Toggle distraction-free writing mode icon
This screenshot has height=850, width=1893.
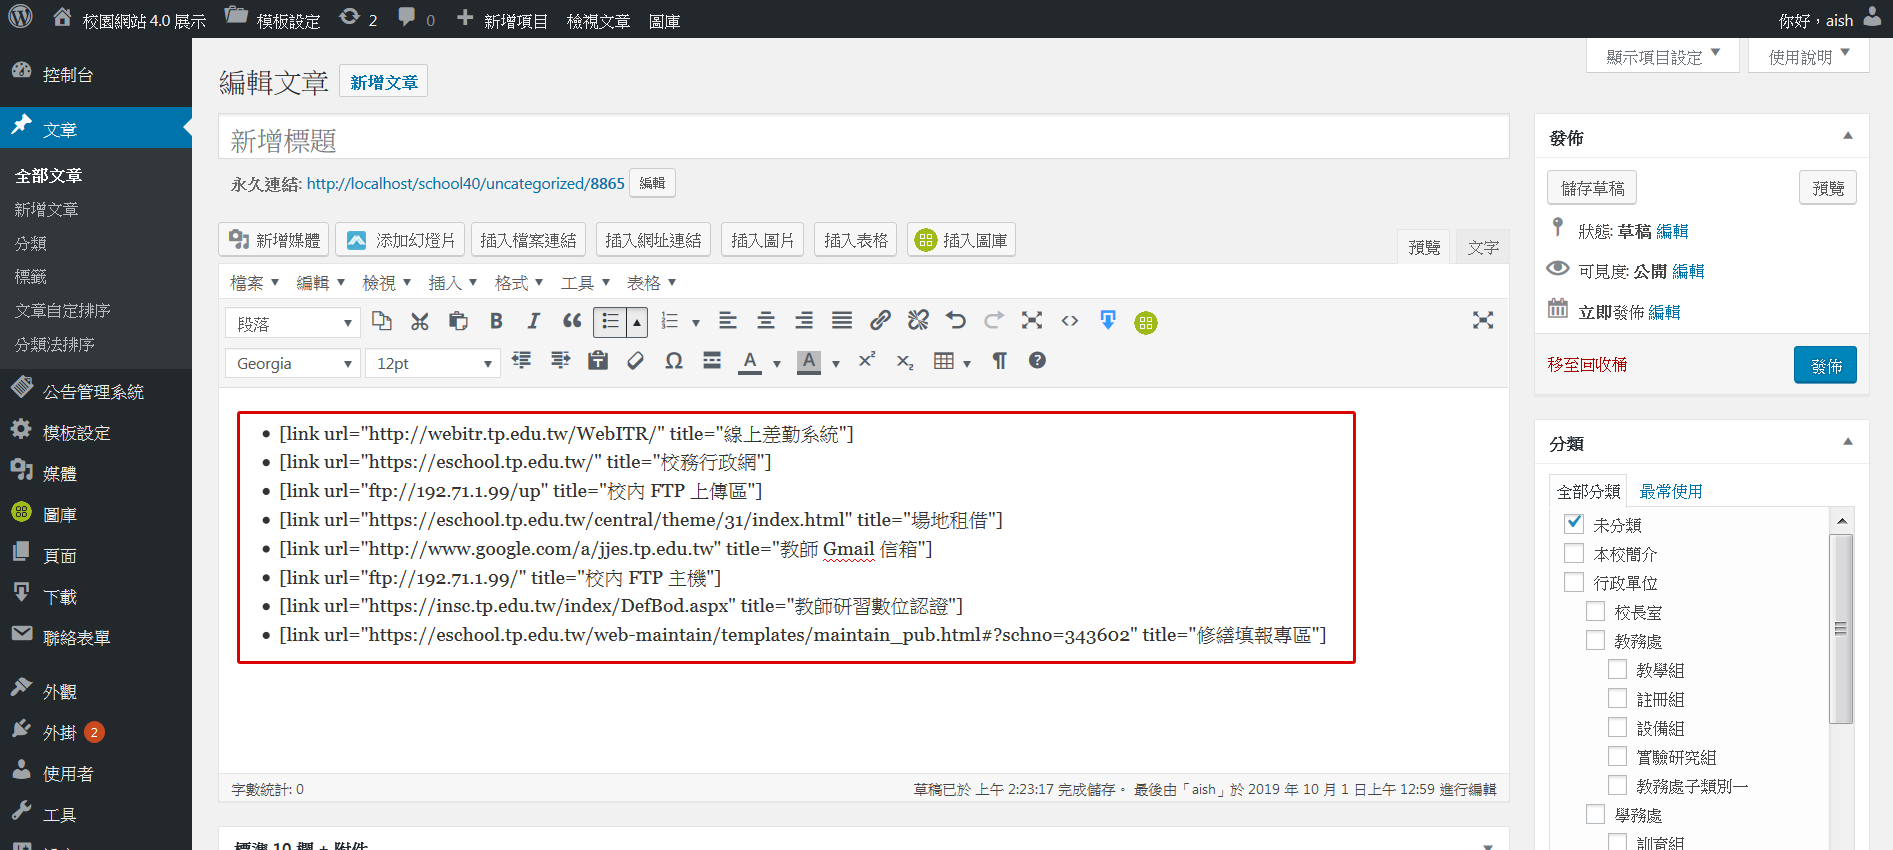click(1483, 321)
